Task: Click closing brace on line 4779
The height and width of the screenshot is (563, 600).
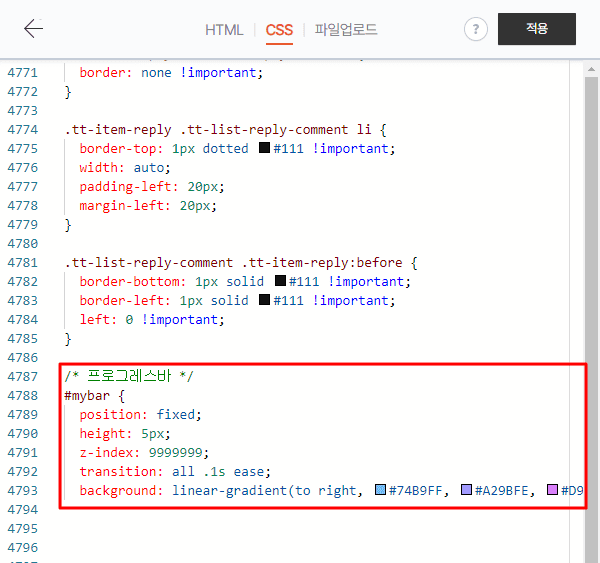Action: [x=68, y=225]
